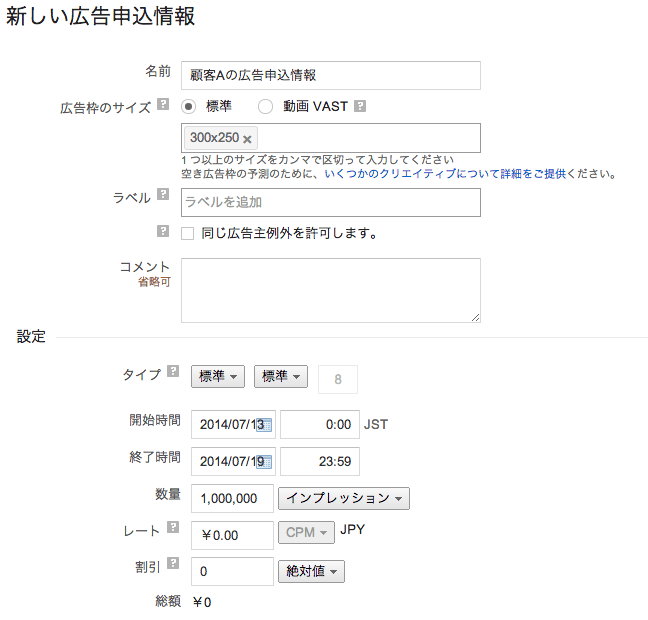Click help icon beside 動画 VAST
The image size is (648, 620).
click(x=360, y=106)
